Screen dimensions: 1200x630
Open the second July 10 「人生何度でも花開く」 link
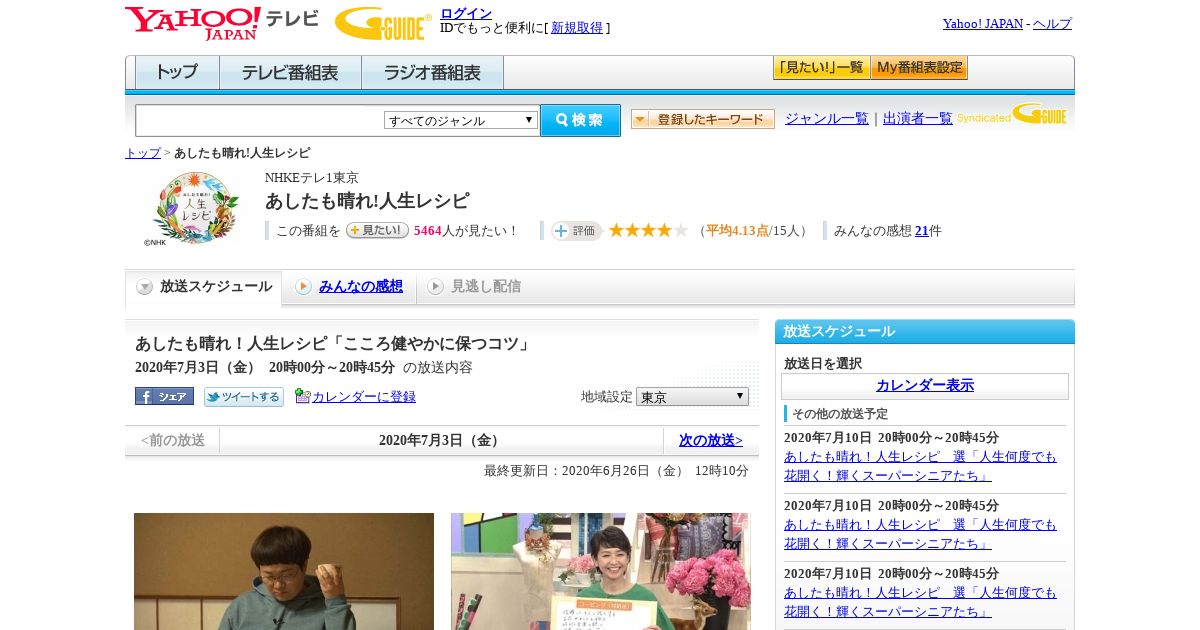point(920,533)
